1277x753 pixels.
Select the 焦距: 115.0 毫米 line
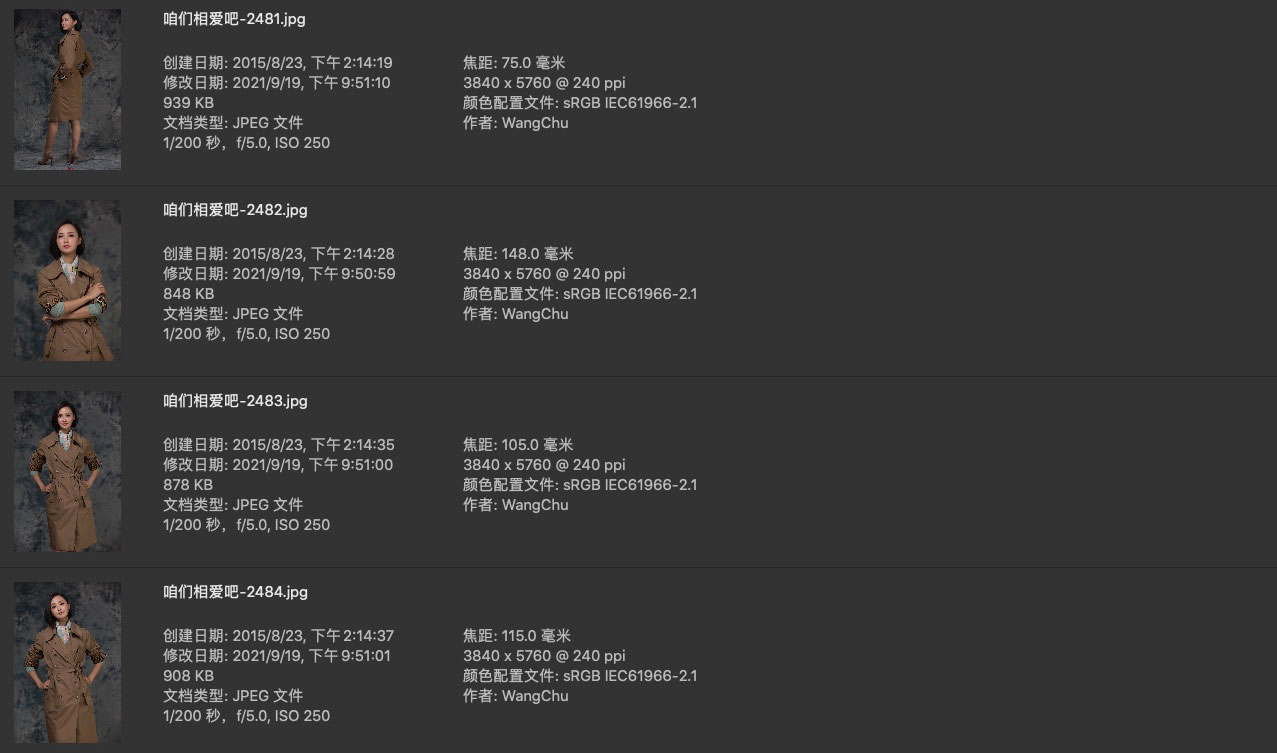[516, 636]
